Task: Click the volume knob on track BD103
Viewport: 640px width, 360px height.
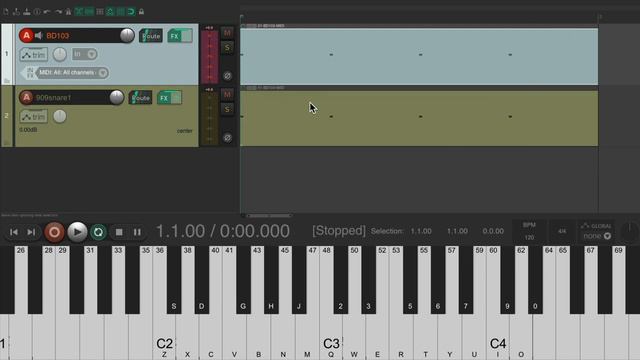Action: (127, 36)
